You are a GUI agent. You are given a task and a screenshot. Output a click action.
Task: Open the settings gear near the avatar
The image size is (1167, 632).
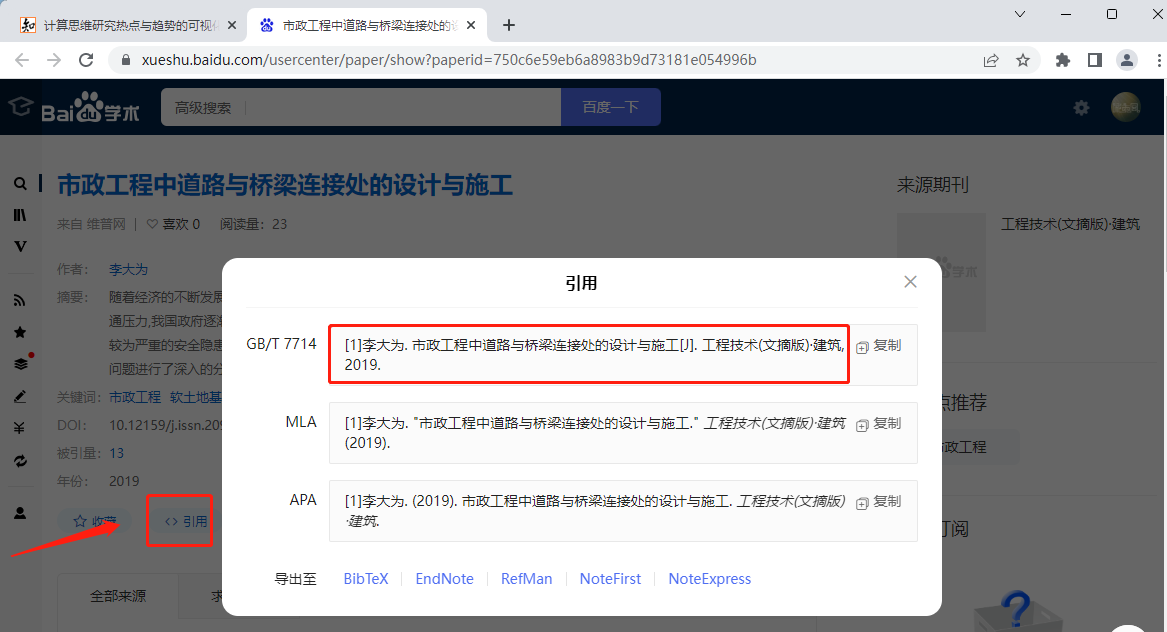(1081, 108)
